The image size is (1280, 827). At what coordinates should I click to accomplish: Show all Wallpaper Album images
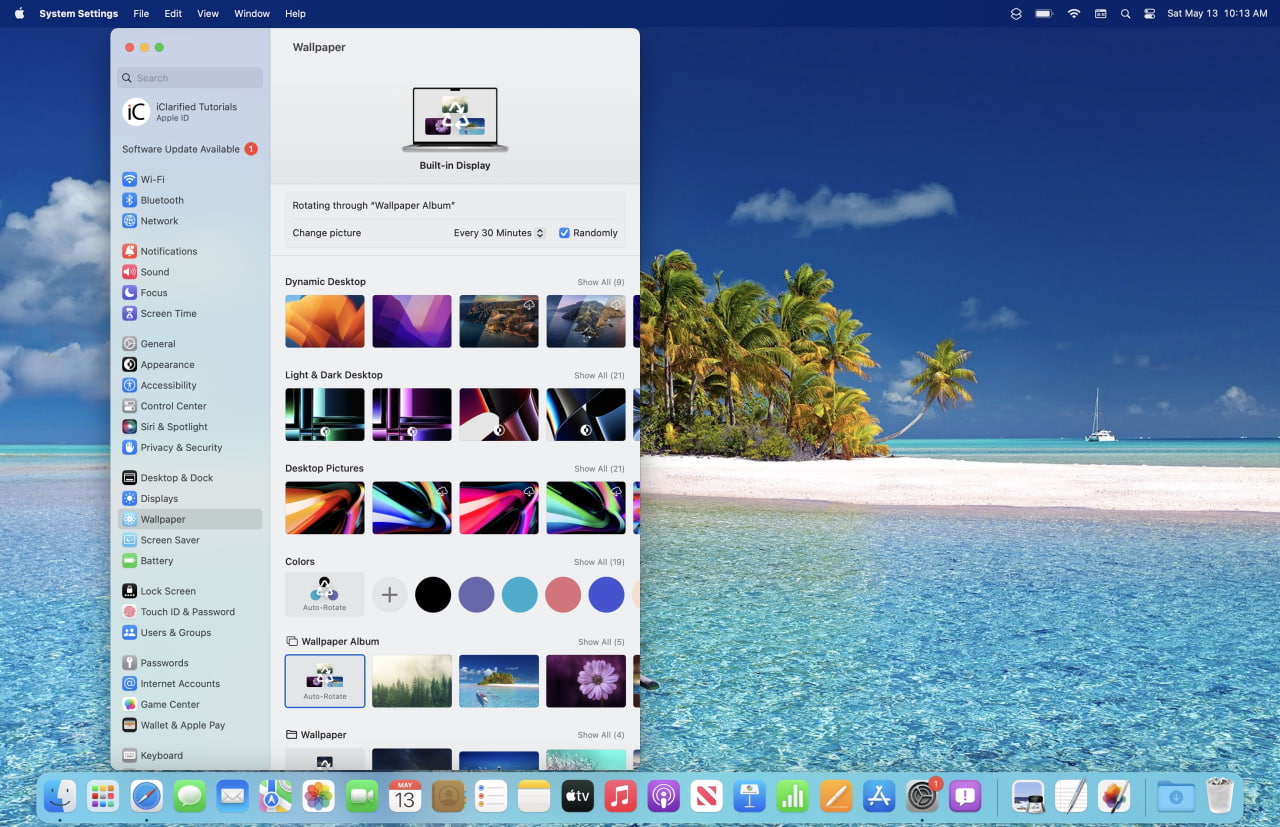pos(600,641)
